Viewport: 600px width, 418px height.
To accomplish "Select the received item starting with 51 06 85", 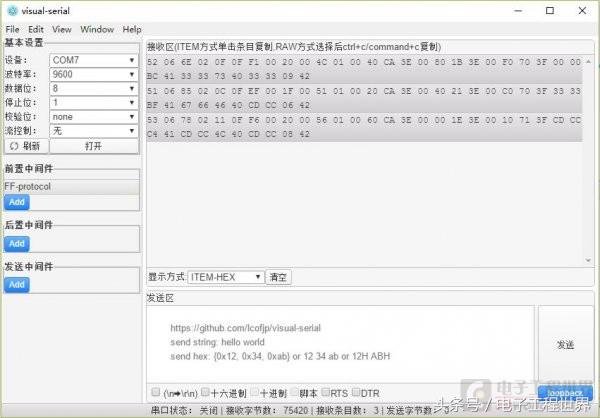I will coord(364,98).
